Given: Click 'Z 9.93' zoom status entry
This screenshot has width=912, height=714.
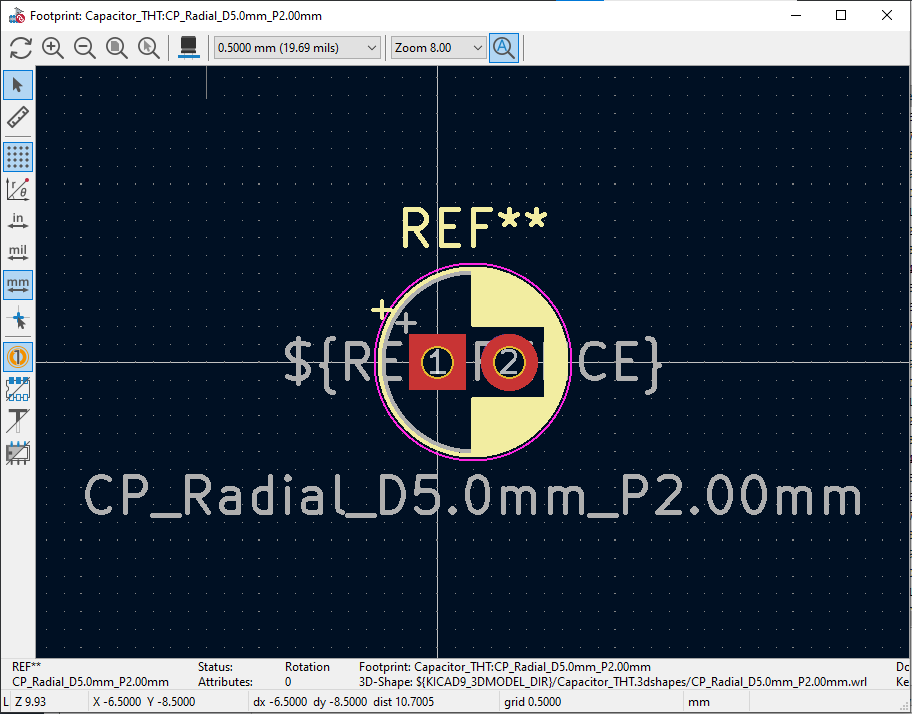Looking at the screenshot, I should [x=30, y=702].
